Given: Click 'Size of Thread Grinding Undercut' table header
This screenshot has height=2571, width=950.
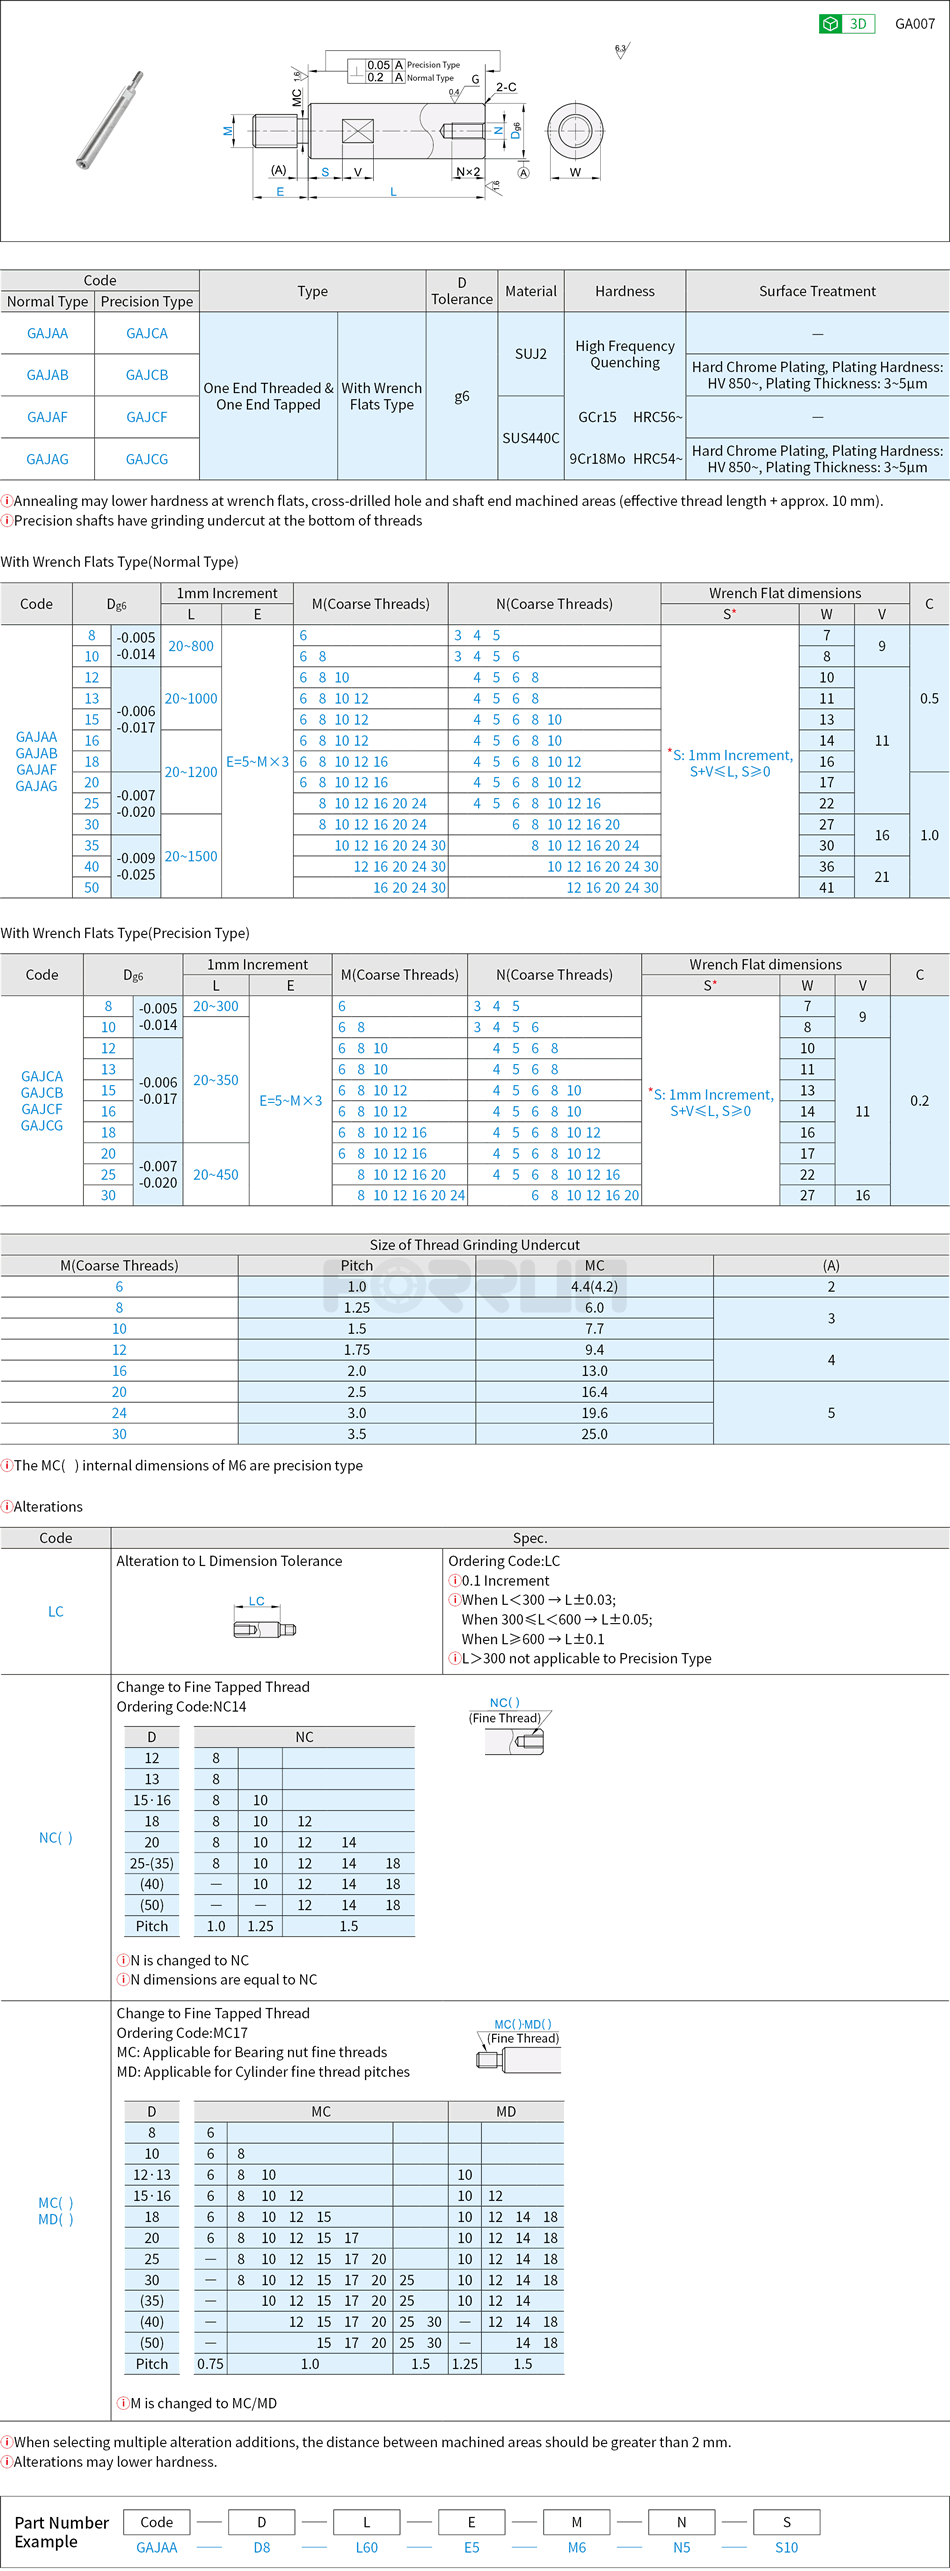Looking at the screenshot, I should 475,1245.
